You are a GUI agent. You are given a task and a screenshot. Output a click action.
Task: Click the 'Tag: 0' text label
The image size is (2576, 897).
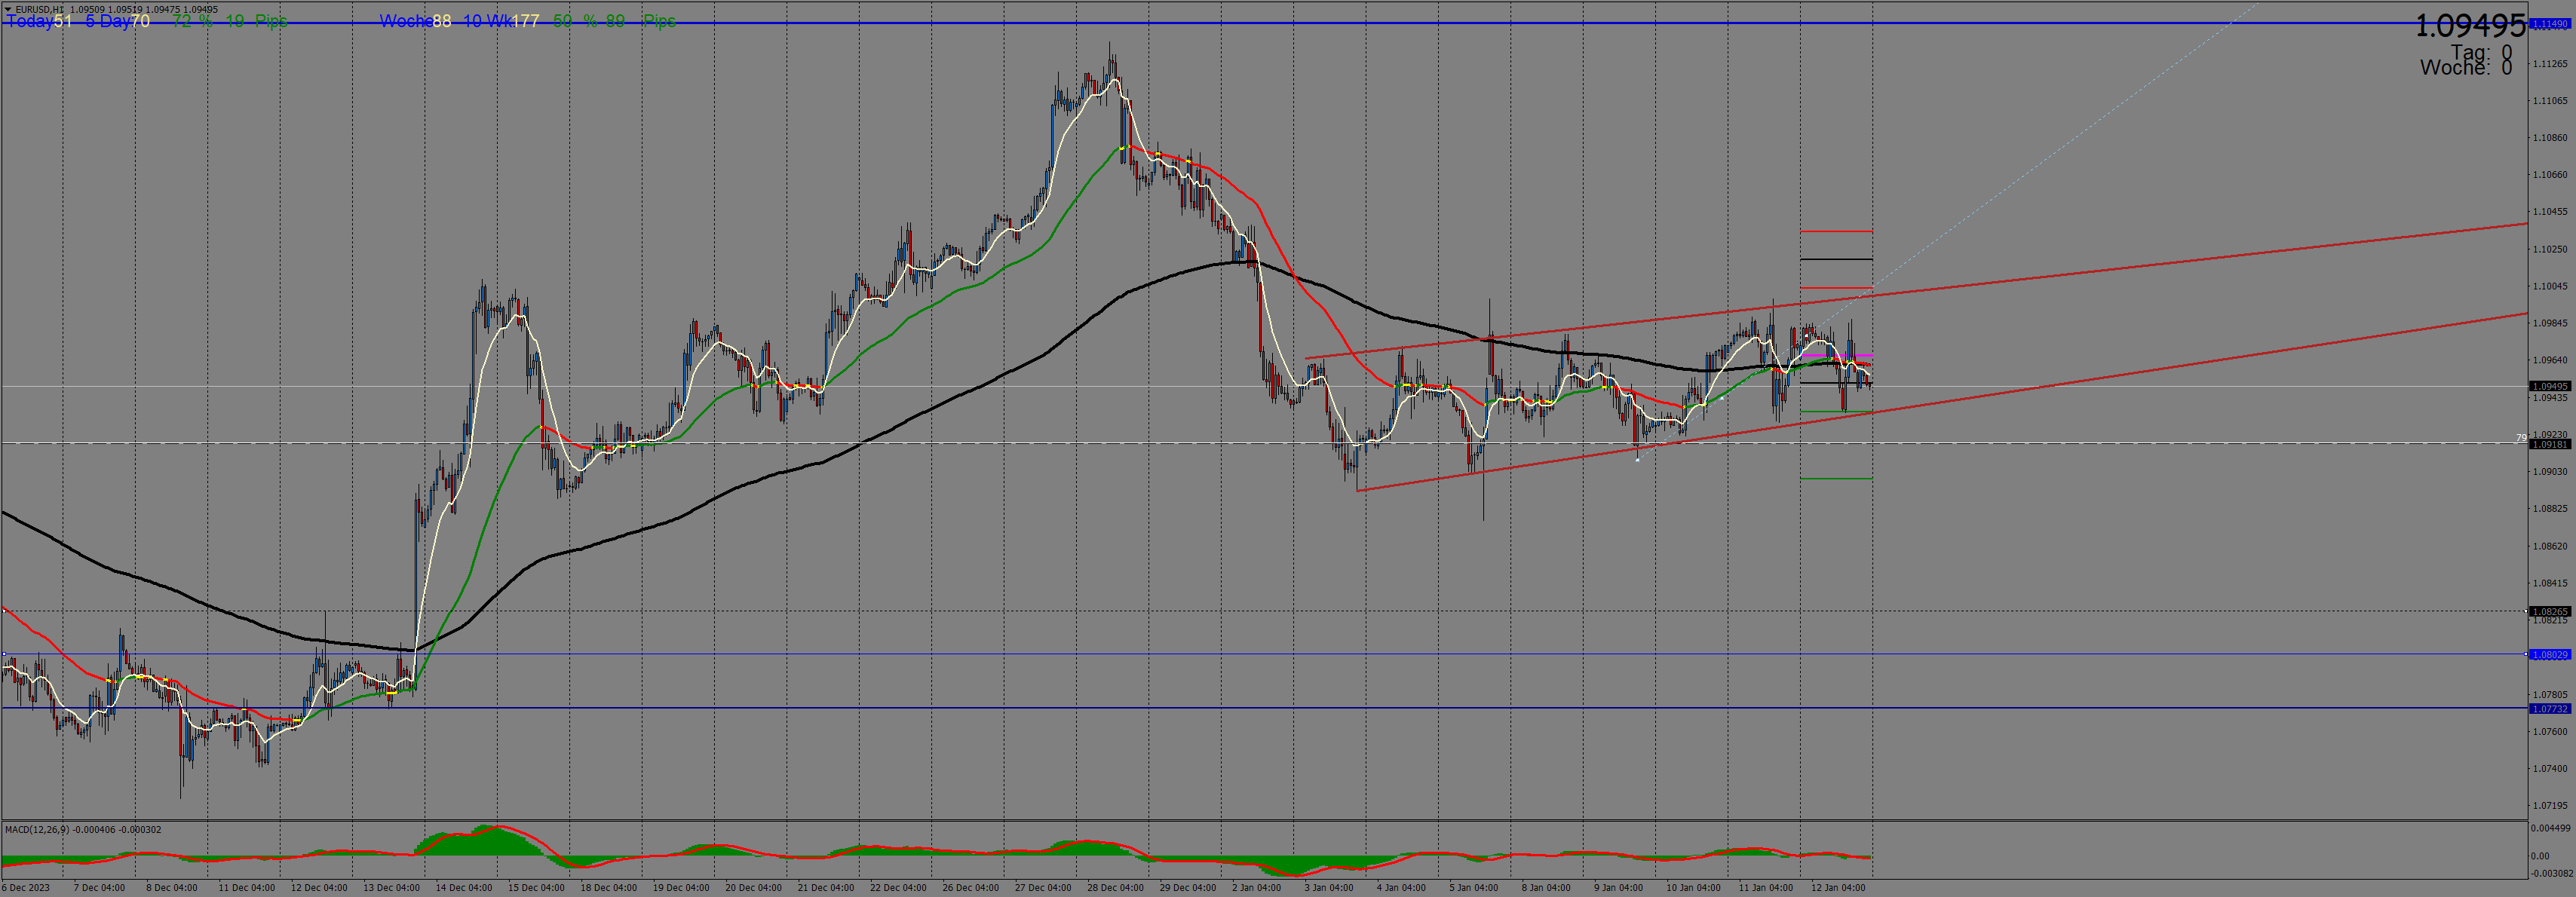2480,52
